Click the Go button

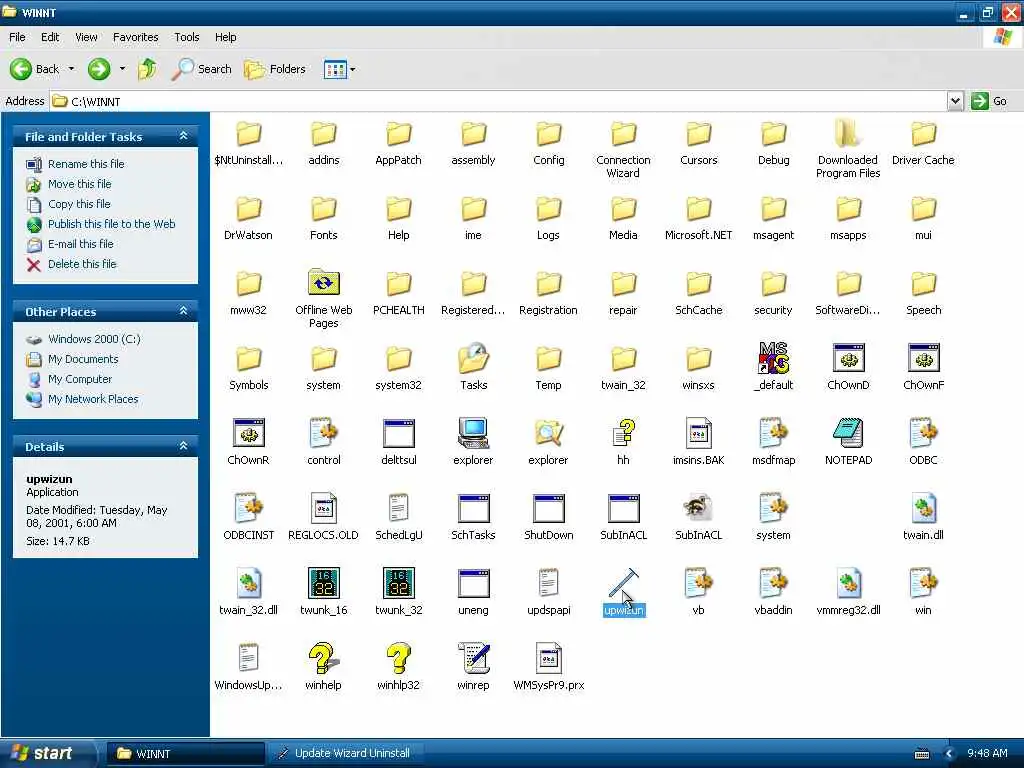[x=989, y=101]
